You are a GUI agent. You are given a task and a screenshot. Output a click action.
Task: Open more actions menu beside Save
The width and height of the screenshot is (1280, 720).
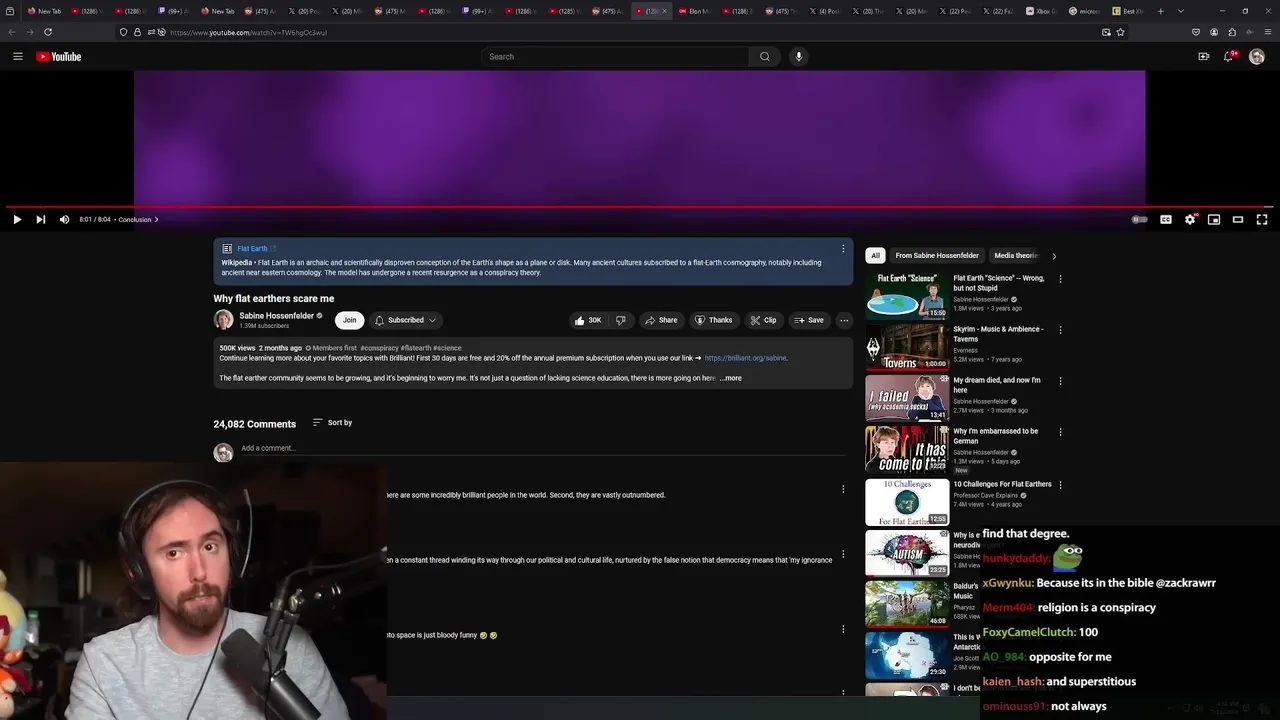tap(844, 320)
